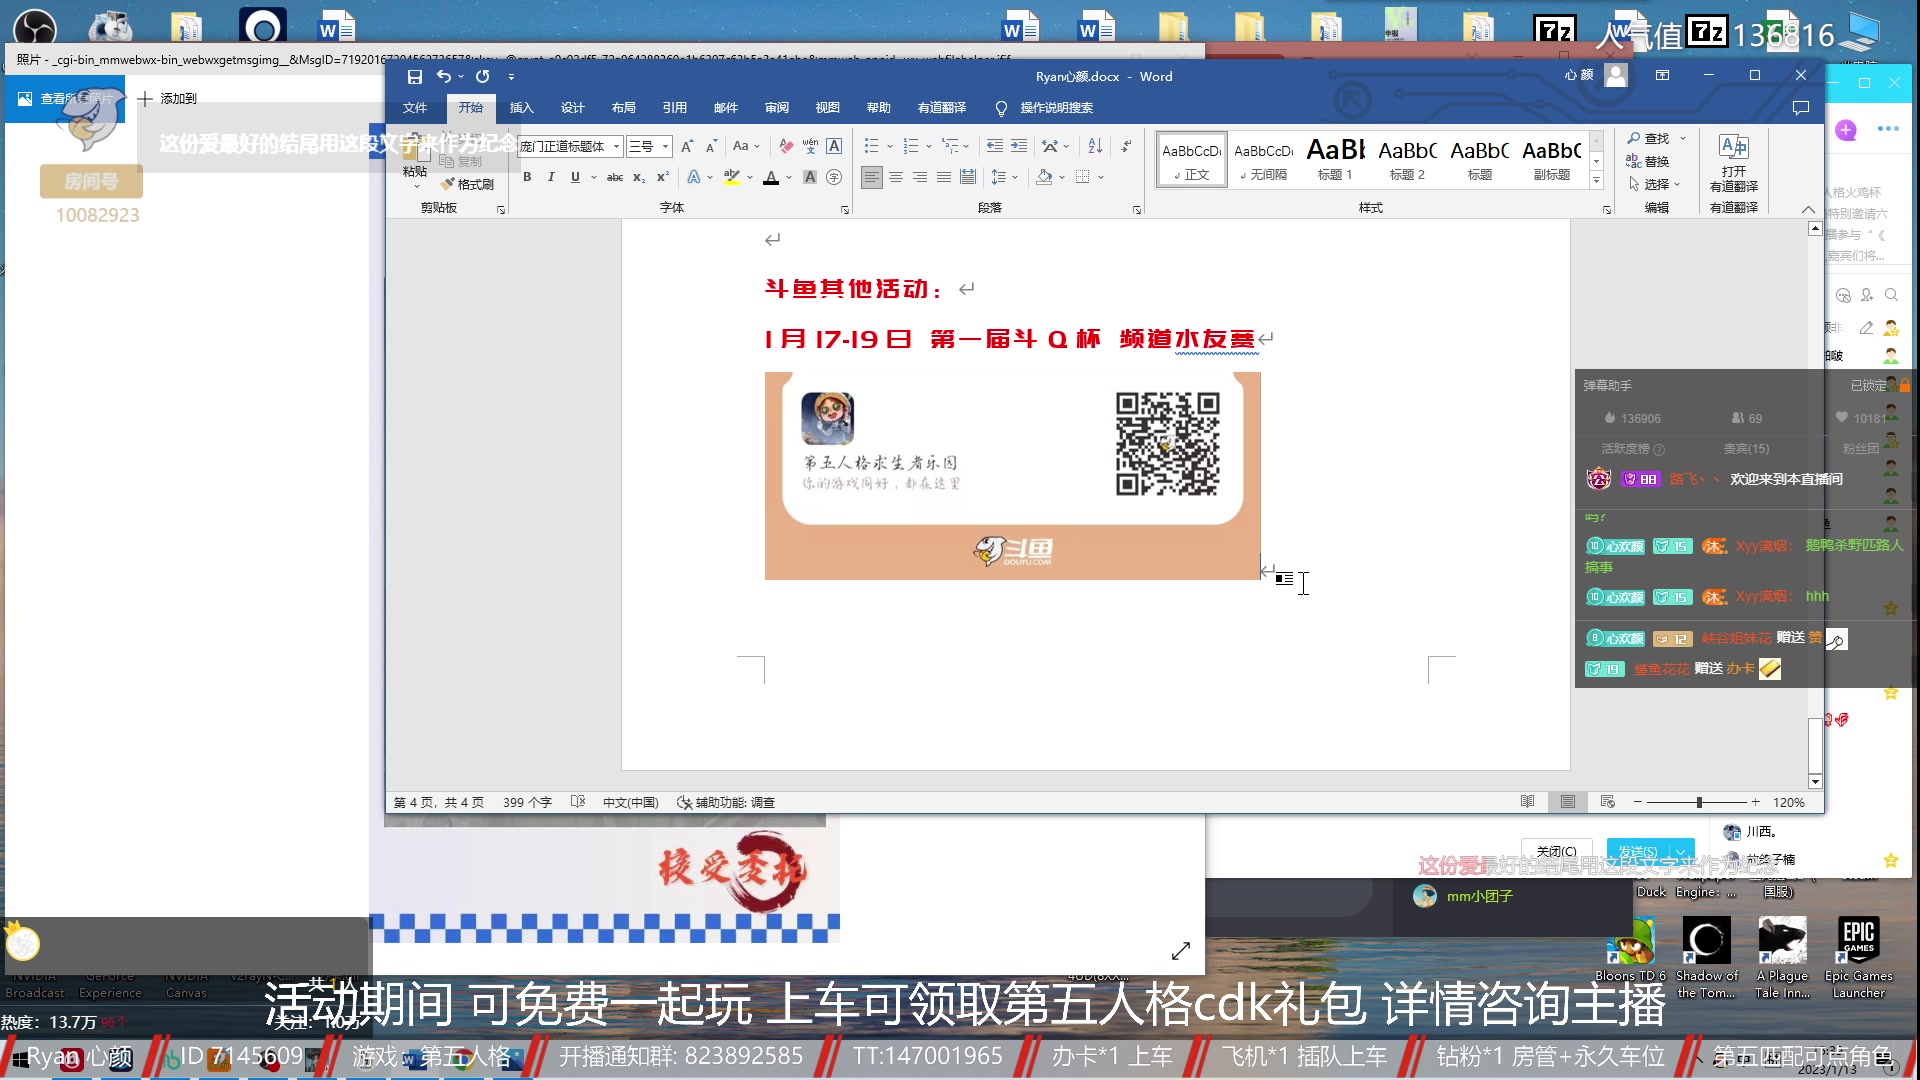1920x1080 pixels.
Task: Switch to print layout view
Action: [x=1567, y=802]
